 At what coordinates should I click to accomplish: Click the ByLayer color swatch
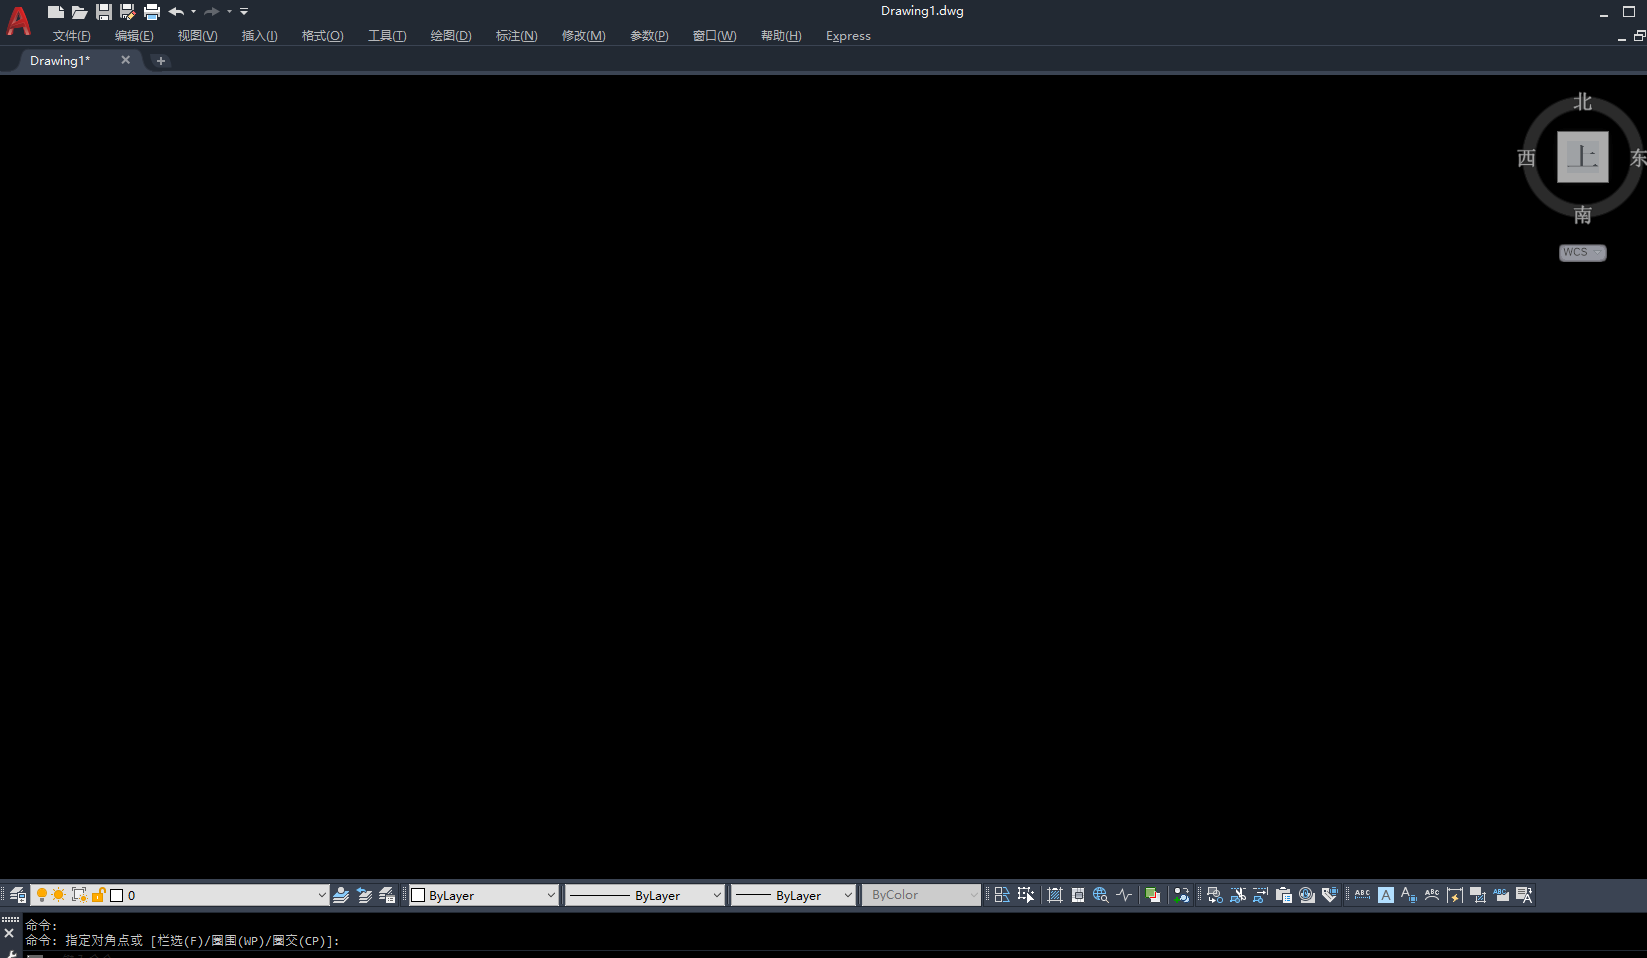click(x=418, y=894)
